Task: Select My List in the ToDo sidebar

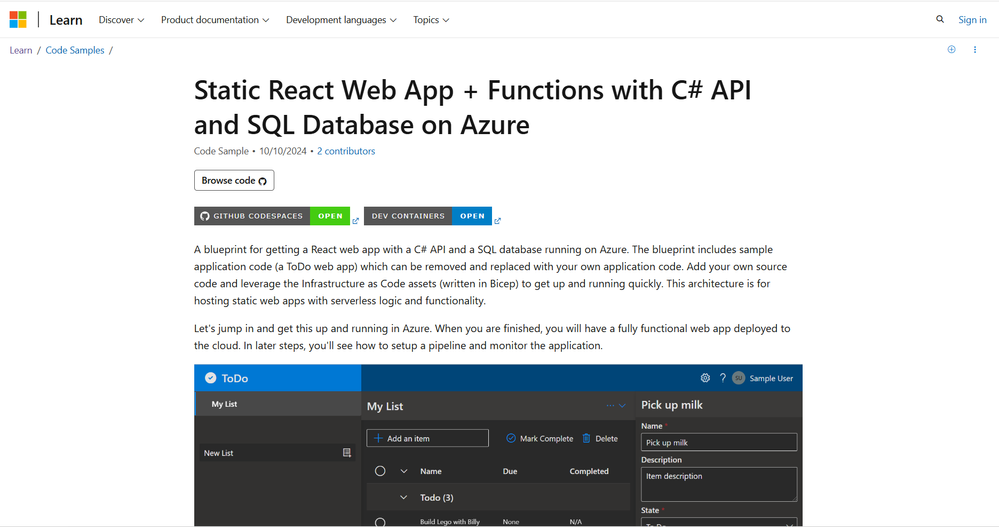Action: (x=278, y=404)
